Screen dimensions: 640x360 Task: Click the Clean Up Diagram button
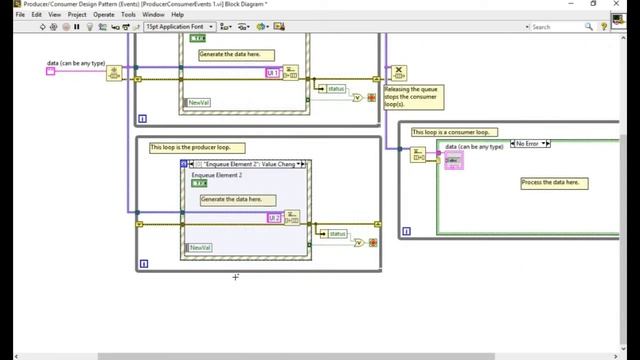(279, 27)
